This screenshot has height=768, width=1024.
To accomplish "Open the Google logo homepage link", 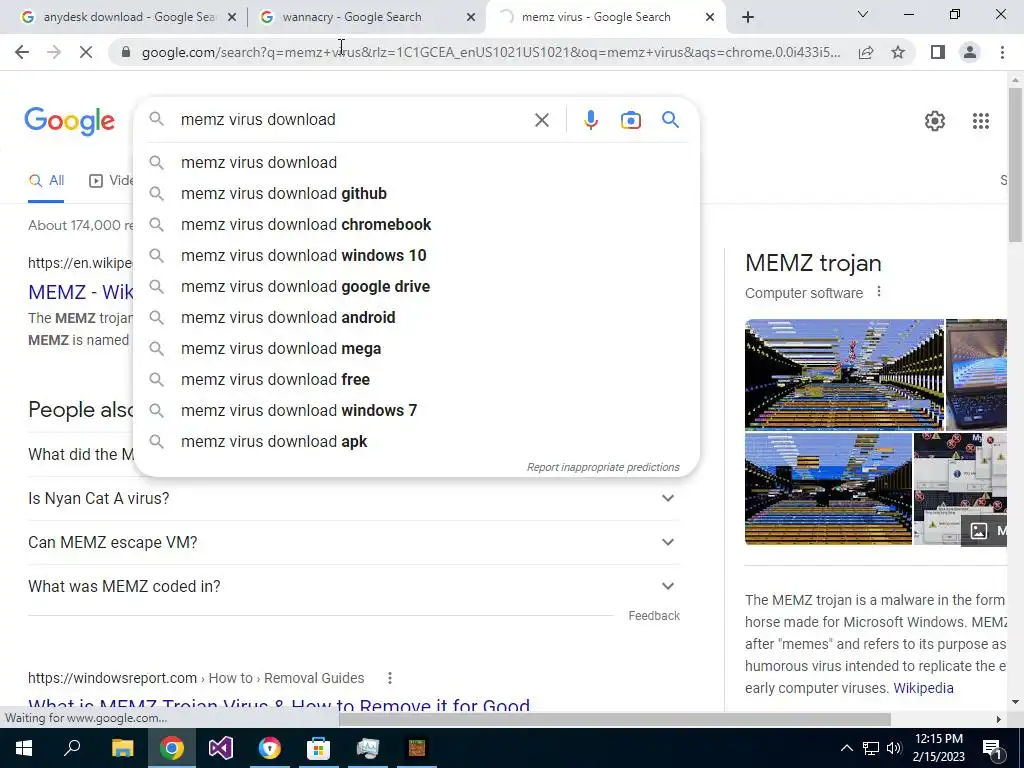I will [69, 121].
